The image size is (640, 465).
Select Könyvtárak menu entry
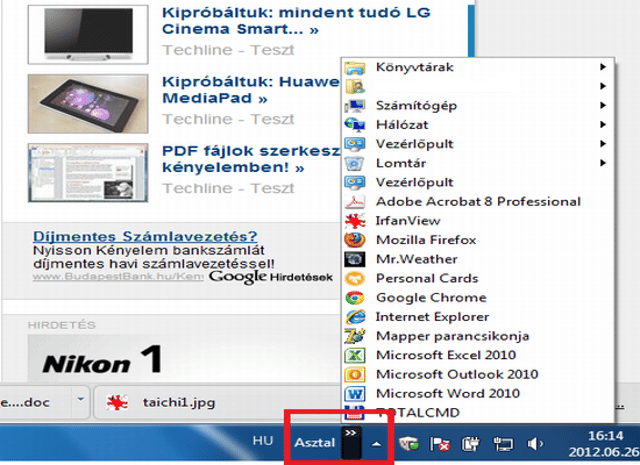[476, 67]
